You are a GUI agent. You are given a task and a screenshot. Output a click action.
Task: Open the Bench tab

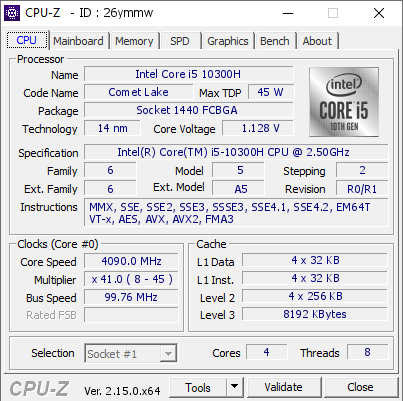[275, 41]
